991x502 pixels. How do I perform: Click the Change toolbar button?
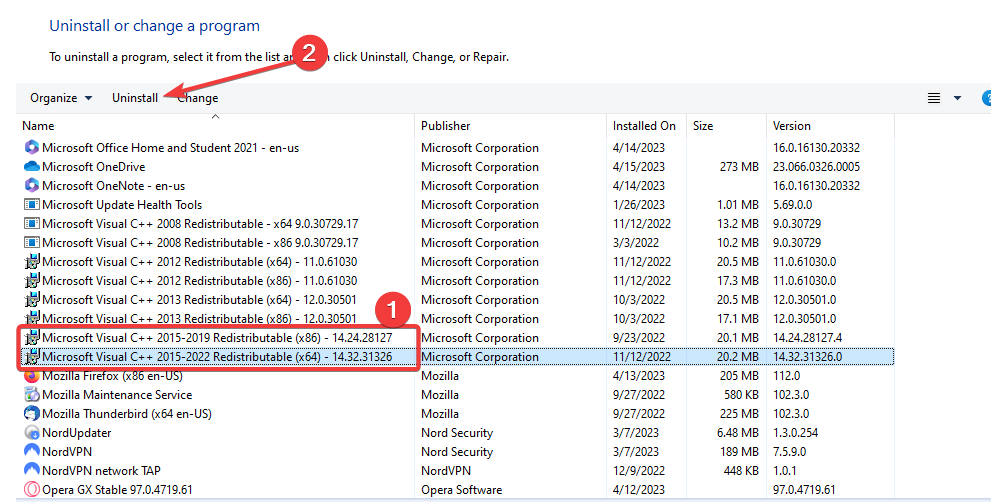point(198,98)
